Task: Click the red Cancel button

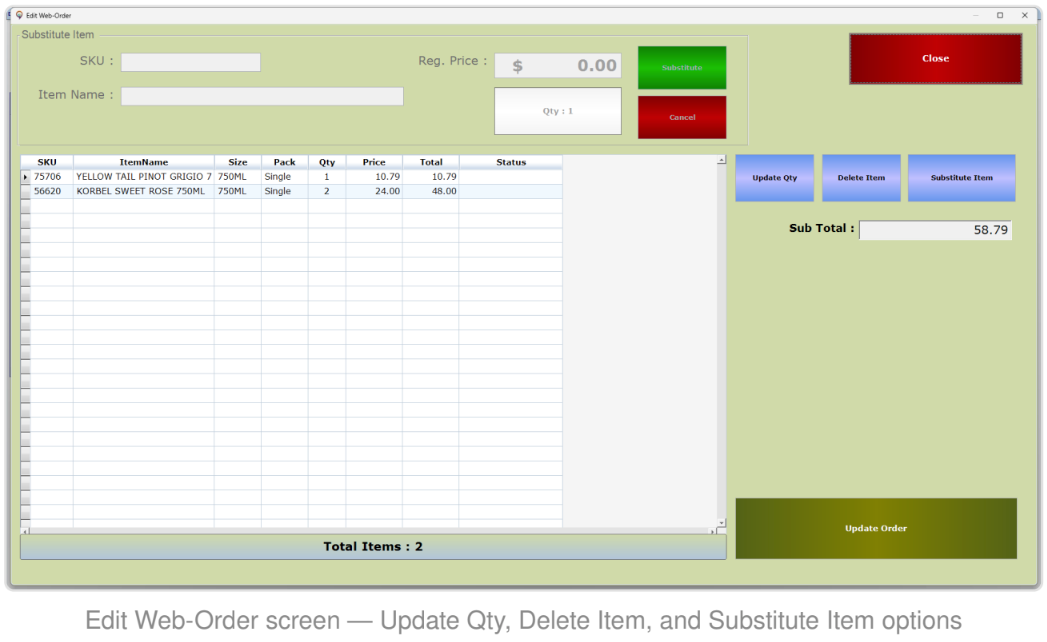Action: (682, 117)
